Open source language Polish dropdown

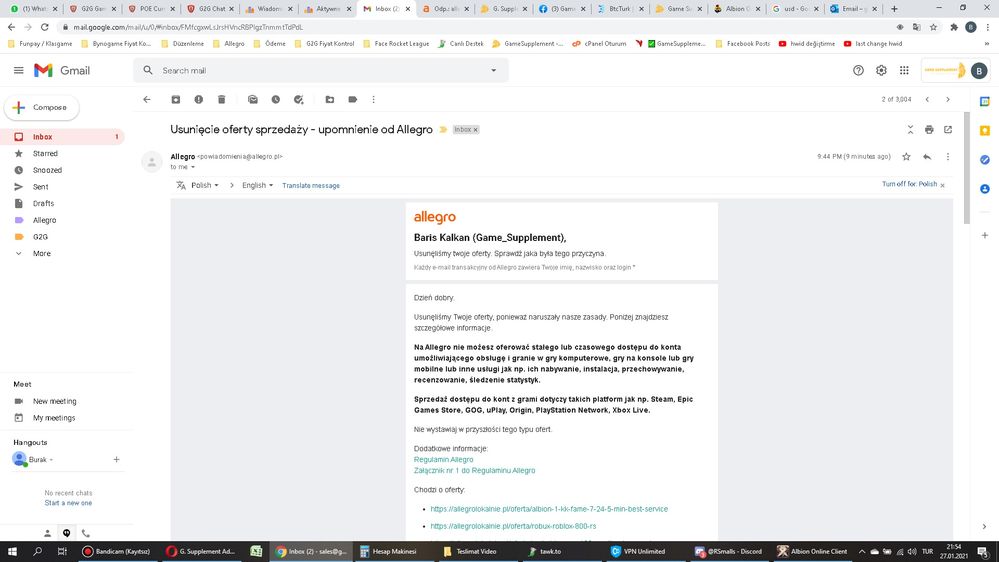click(205, 185)
